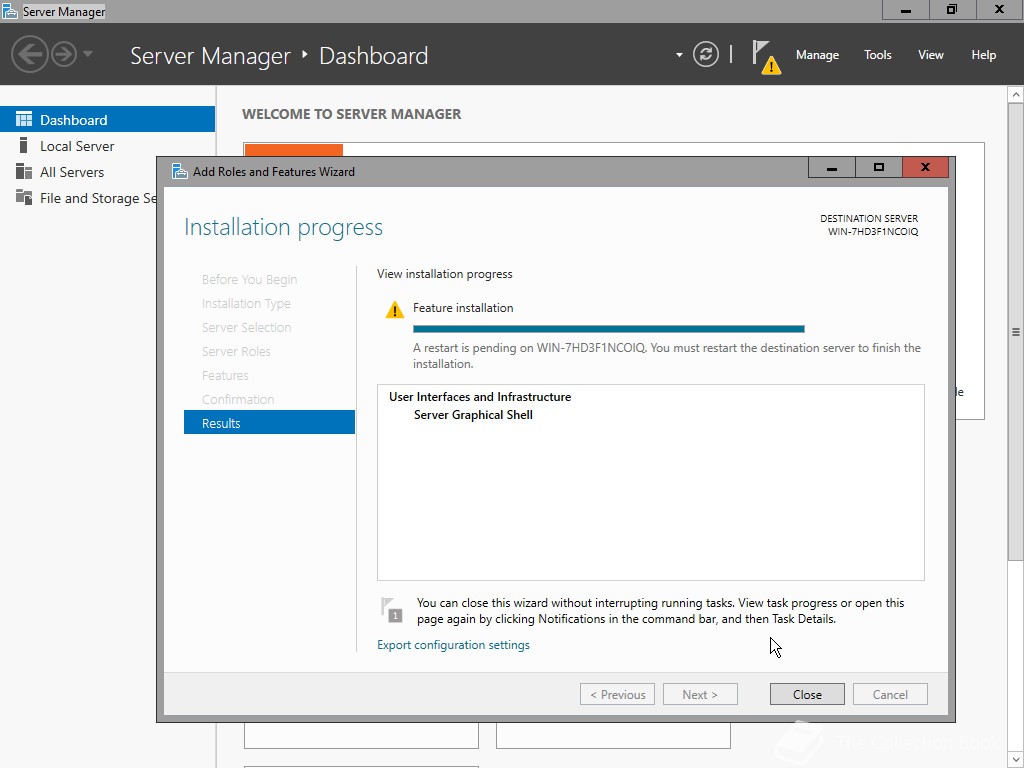Click the notifications flag icon in wizard
Viewport: 1024px width, 768px height.
391,609
